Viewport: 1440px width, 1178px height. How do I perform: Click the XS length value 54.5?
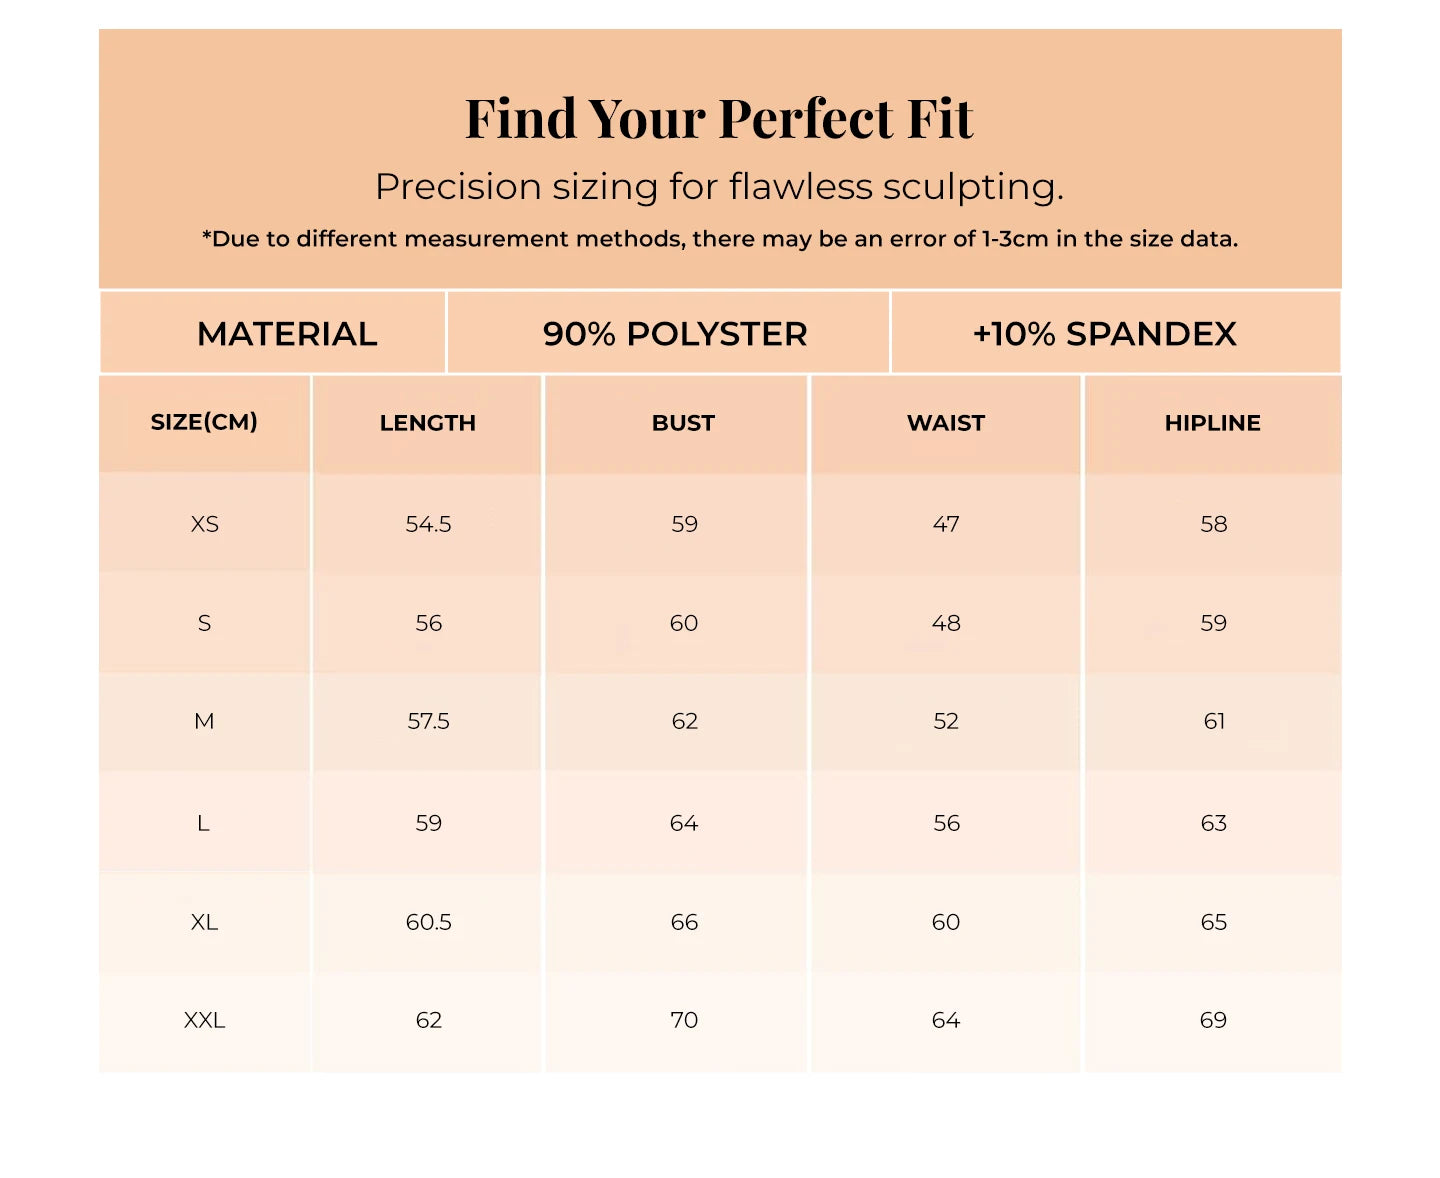click(429, 524)
